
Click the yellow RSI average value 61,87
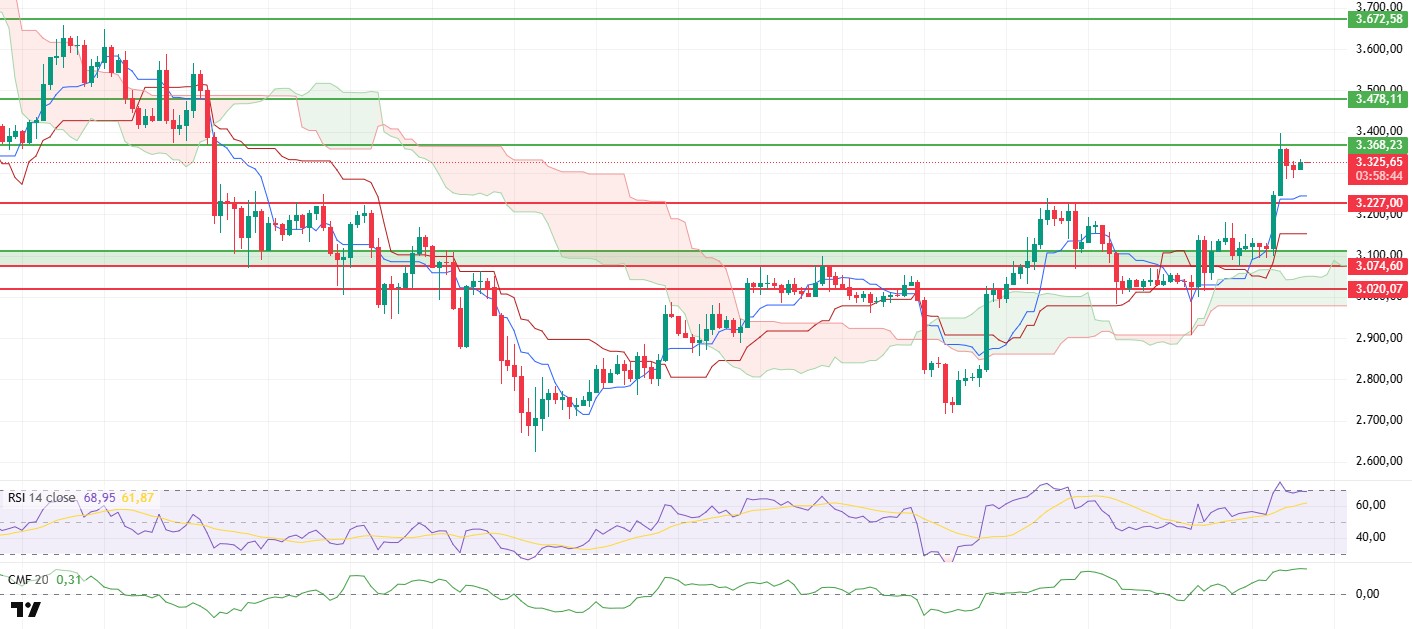[138, 498]
